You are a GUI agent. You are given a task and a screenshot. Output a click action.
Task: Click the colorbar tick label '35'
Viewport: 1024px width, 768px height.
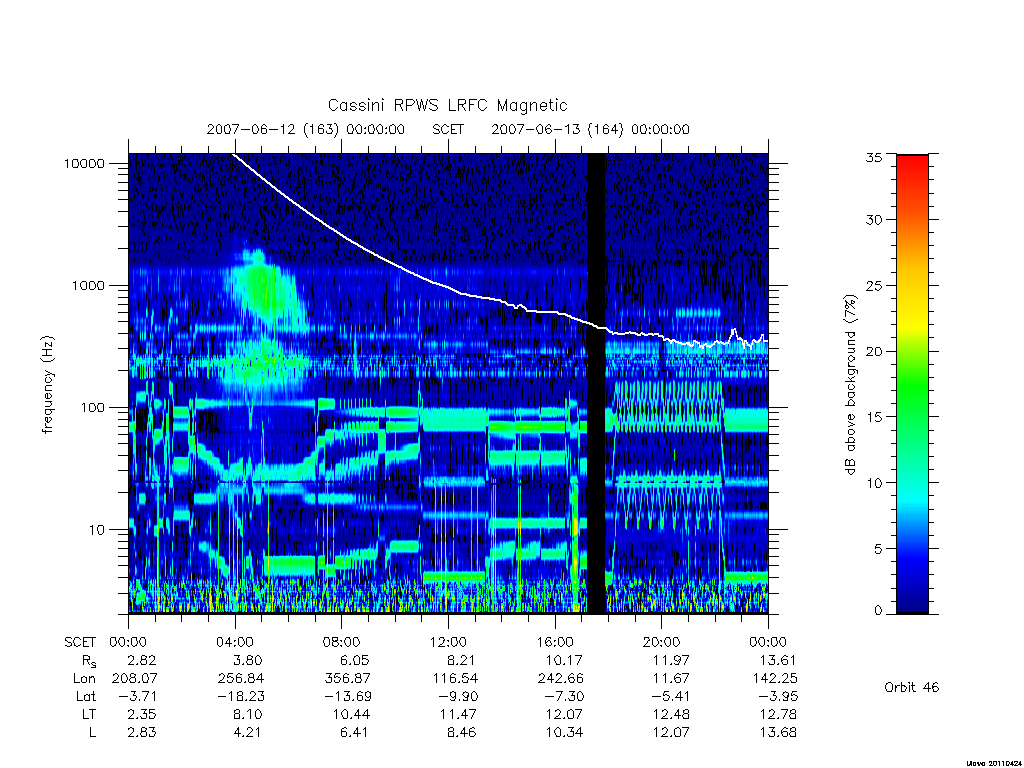tap(873, 157)
